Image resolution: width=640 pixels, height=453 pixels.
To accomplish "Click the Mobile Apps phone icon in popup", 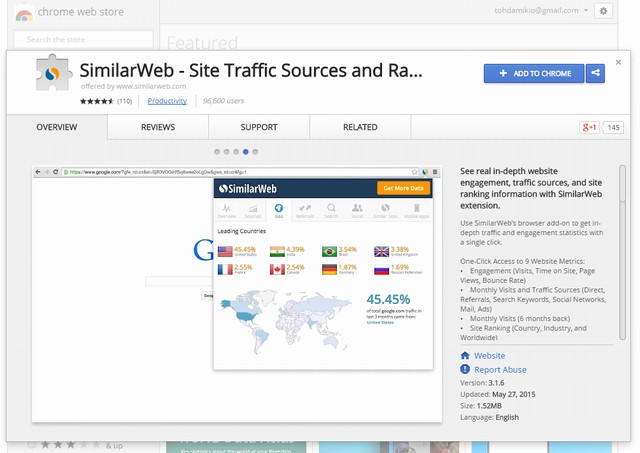I will coord(417,208).
